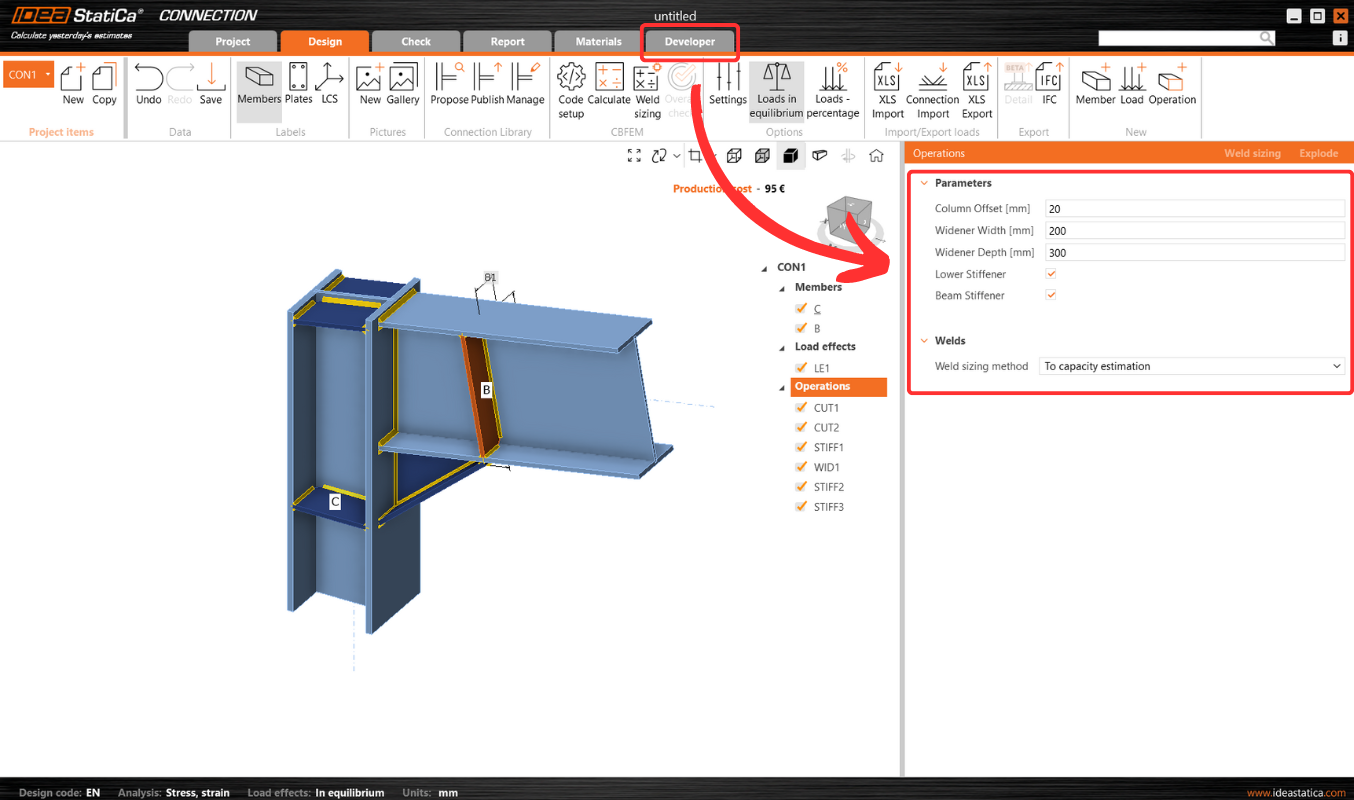Click the Calculate icon in CBFEM group

(x=609, y=85)
